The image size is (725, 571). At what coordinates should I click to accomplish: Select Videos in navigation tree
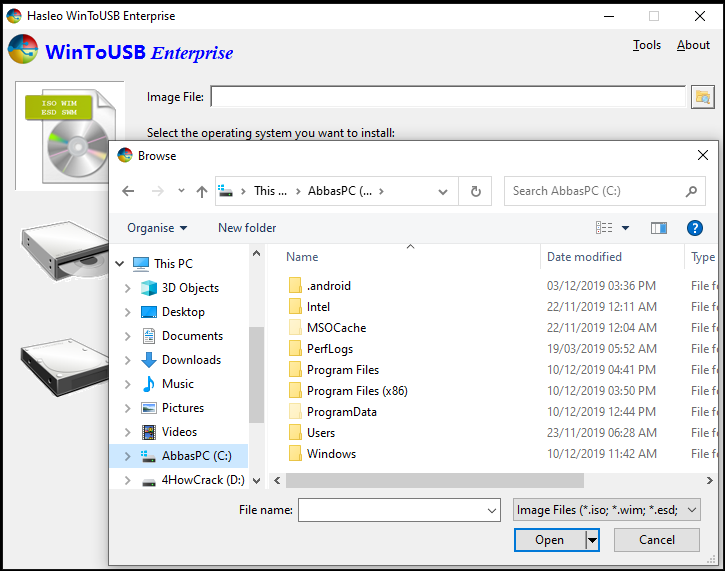pos(179,432)
